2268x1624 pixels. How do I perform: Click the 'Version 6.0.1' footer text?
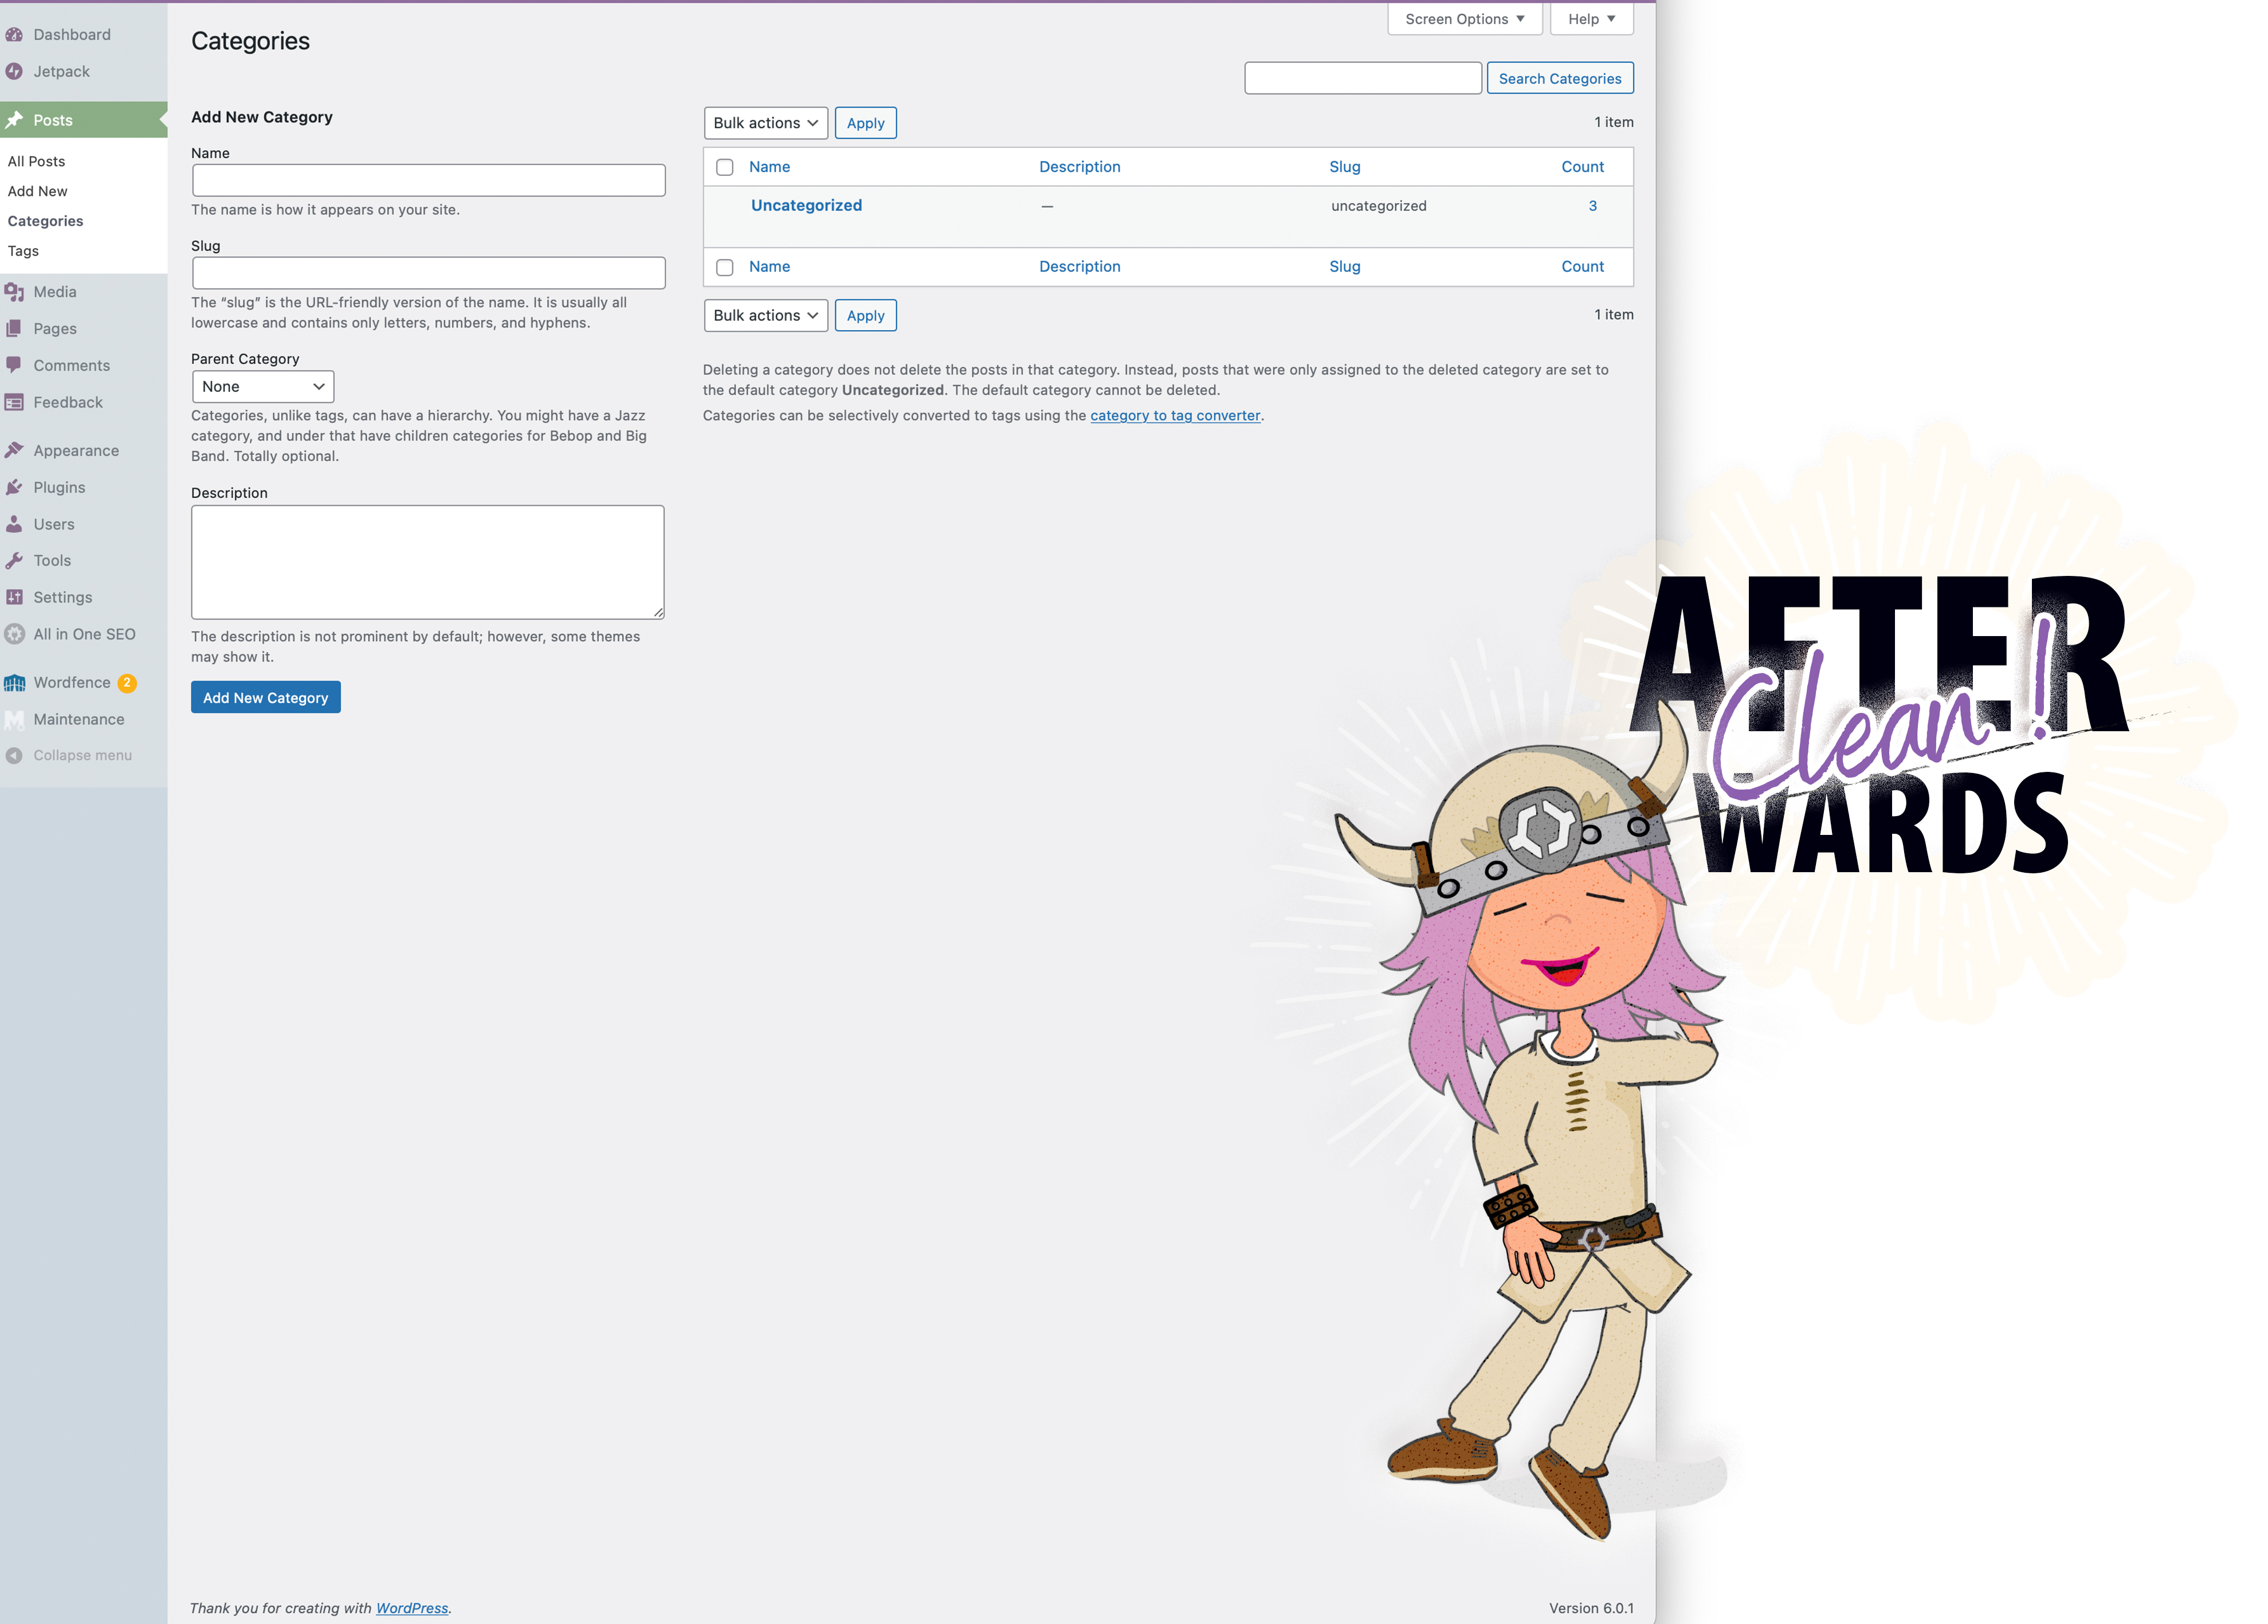[1591, 1608]
